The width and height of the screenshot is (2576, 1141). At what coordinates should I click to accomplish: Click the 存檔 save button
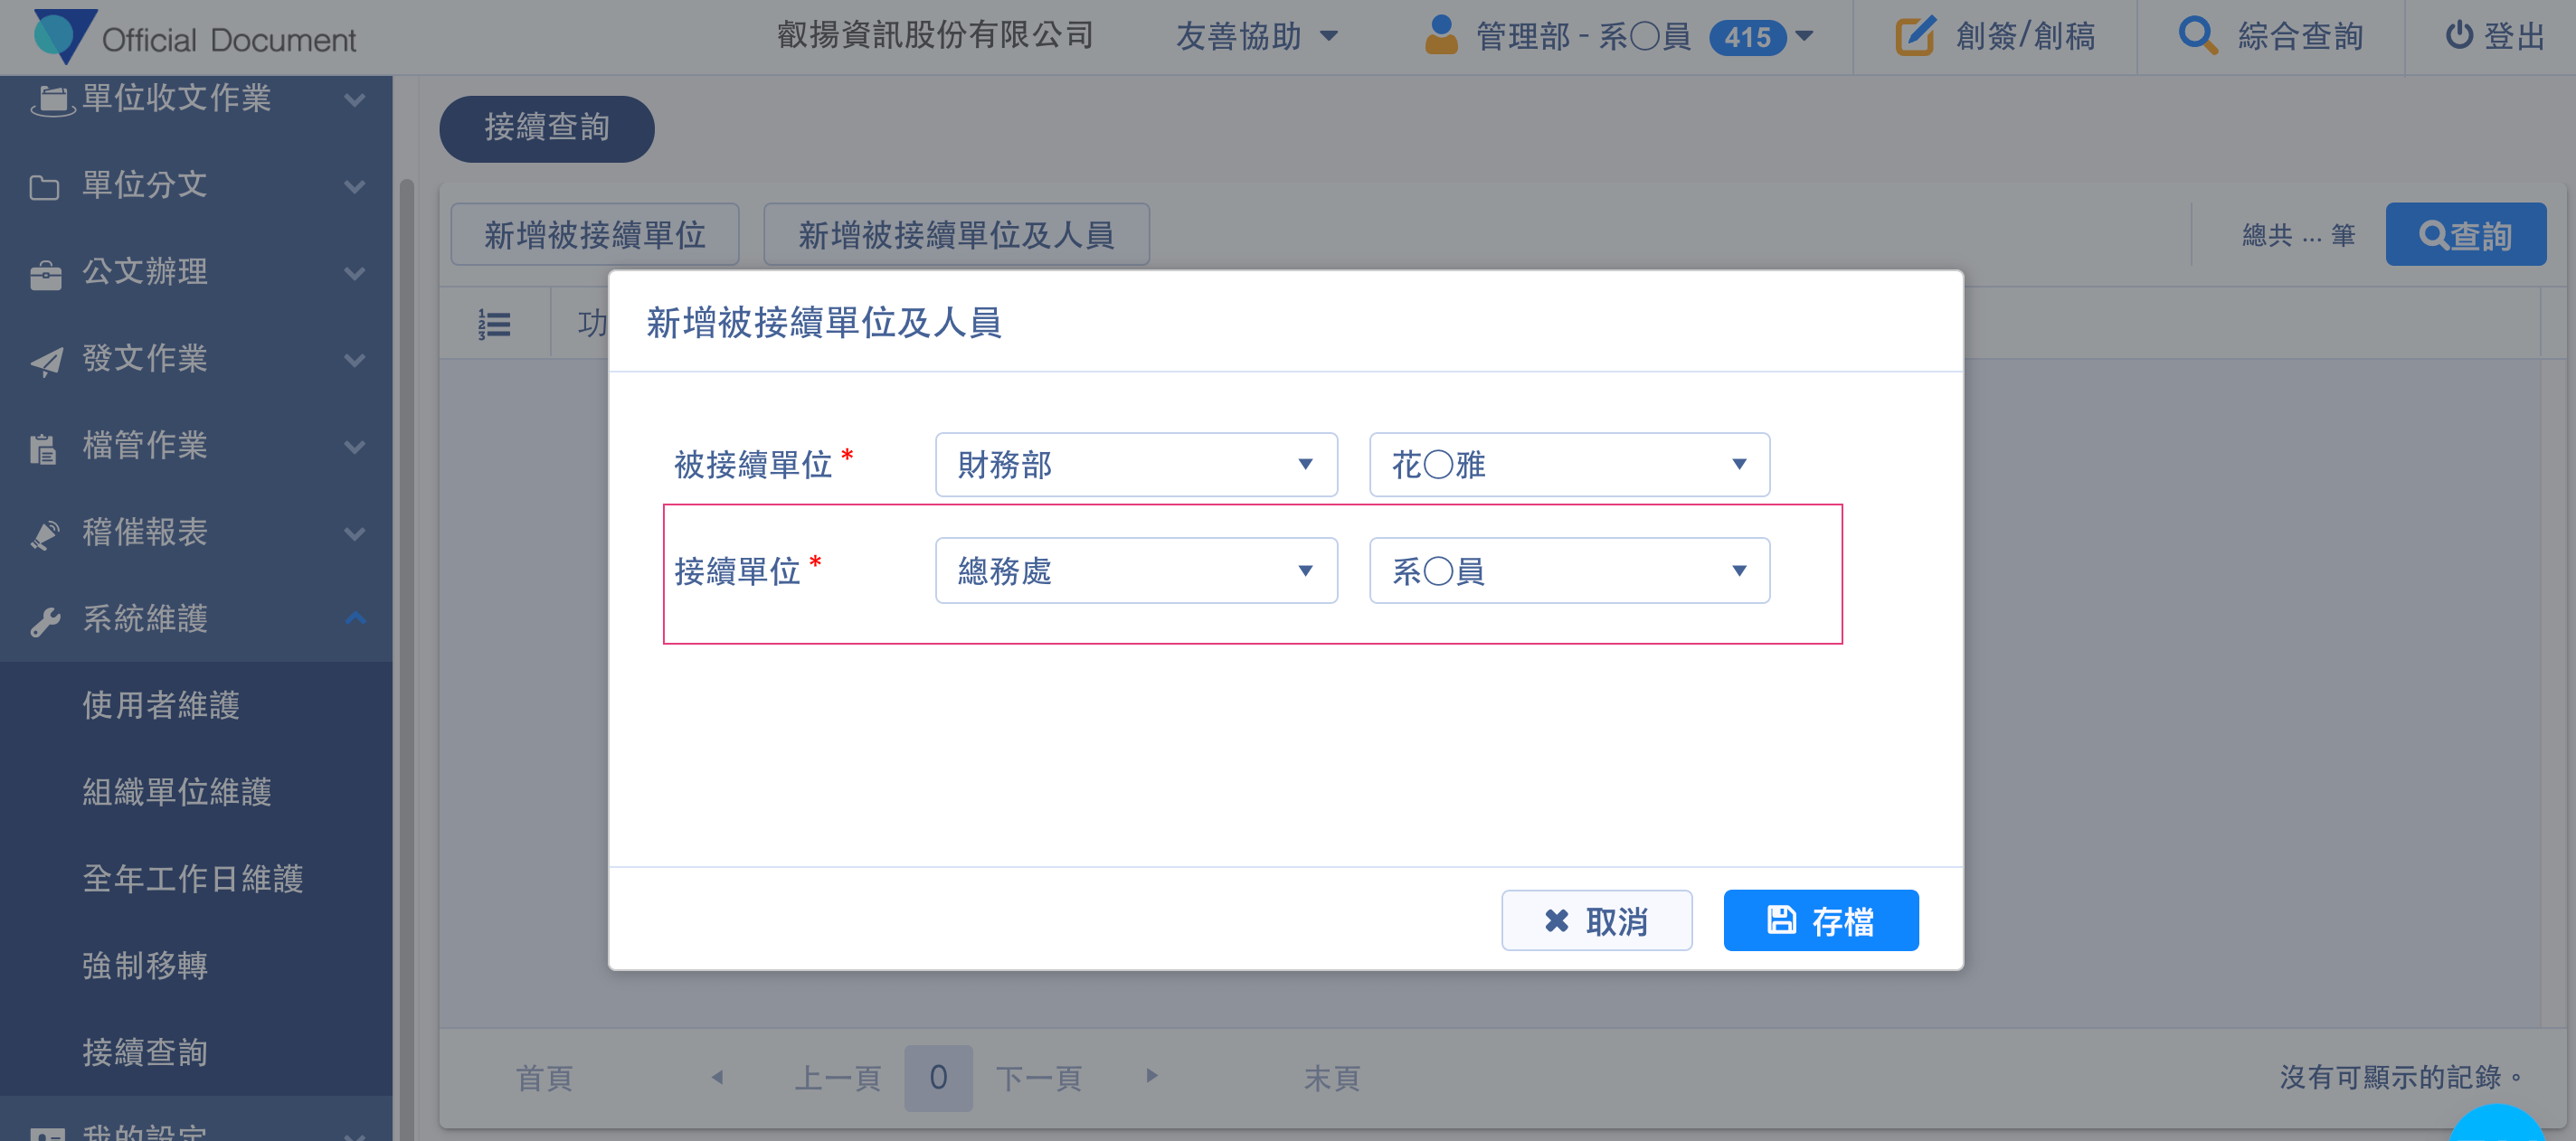click(x=1820, y=920)
